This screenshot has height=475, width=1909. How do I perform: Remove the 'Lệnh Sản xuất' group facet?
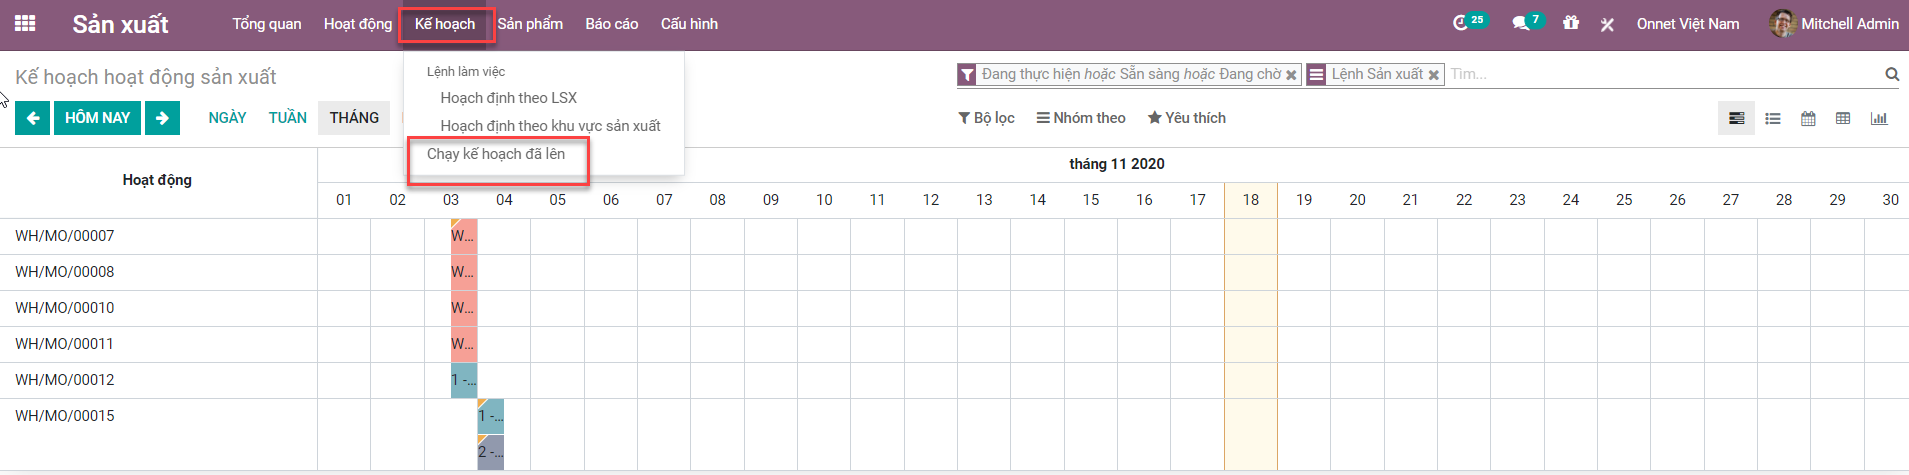pyautogui.click(x=1434, y=75)
